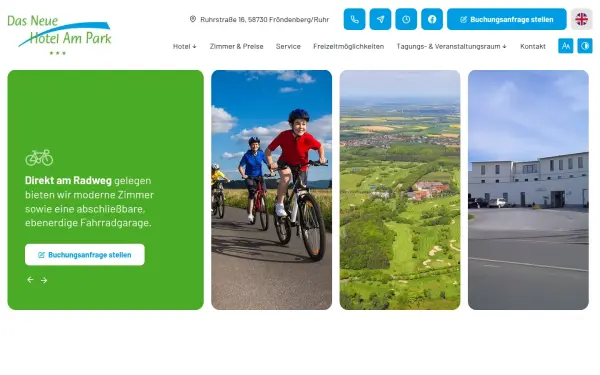Click blue Buchungsanfrage stellen header button
The height and width of the screenshot is (375, 600).
507,19
